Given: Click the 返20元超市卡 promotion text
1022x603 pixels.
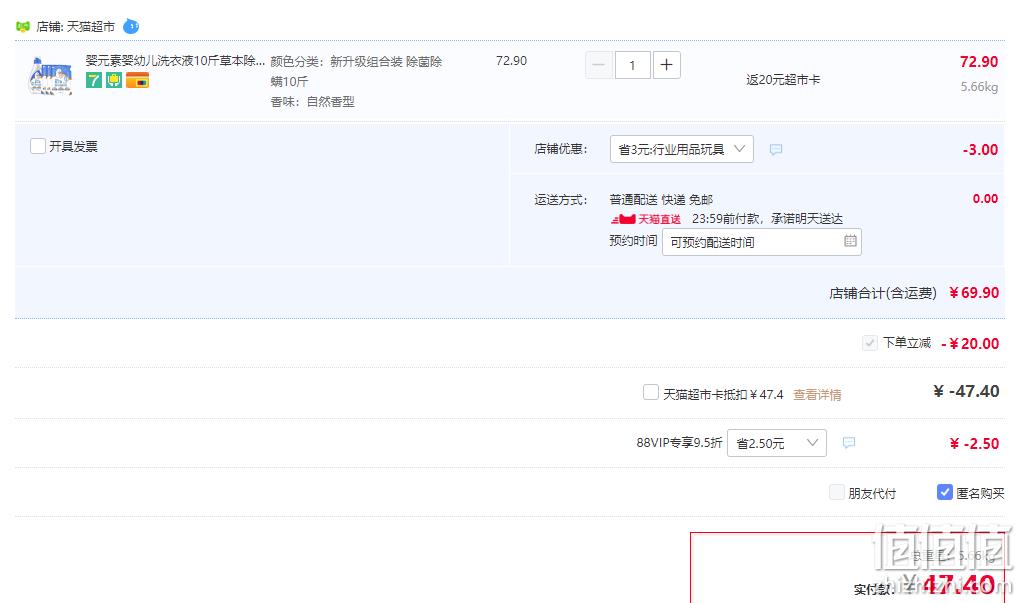Looking at the screenshot, I should (x=783, y=80).
